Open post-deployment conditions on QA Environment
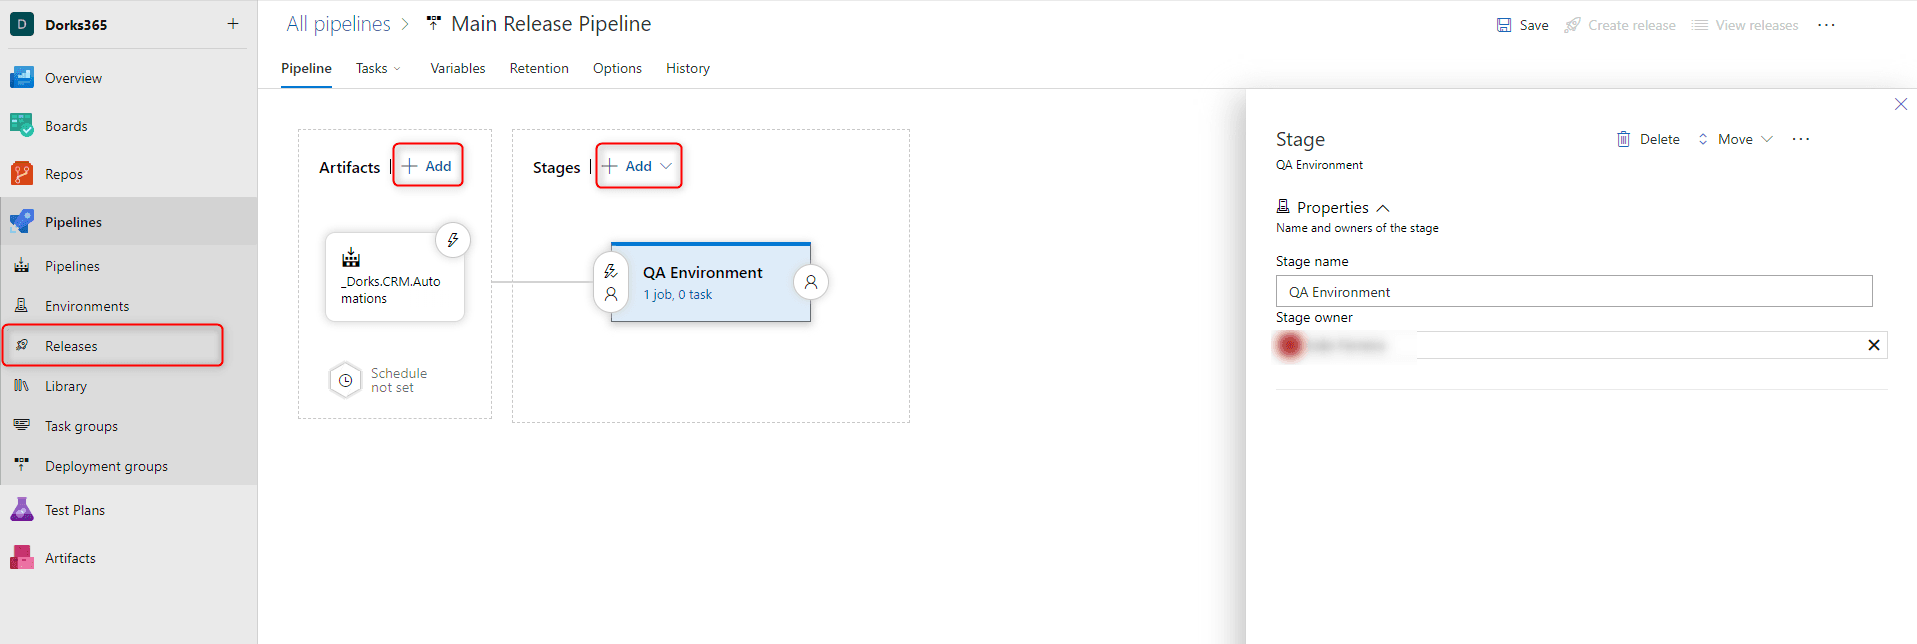Screen dimensions: 1917x644 [x=811, y=282]
